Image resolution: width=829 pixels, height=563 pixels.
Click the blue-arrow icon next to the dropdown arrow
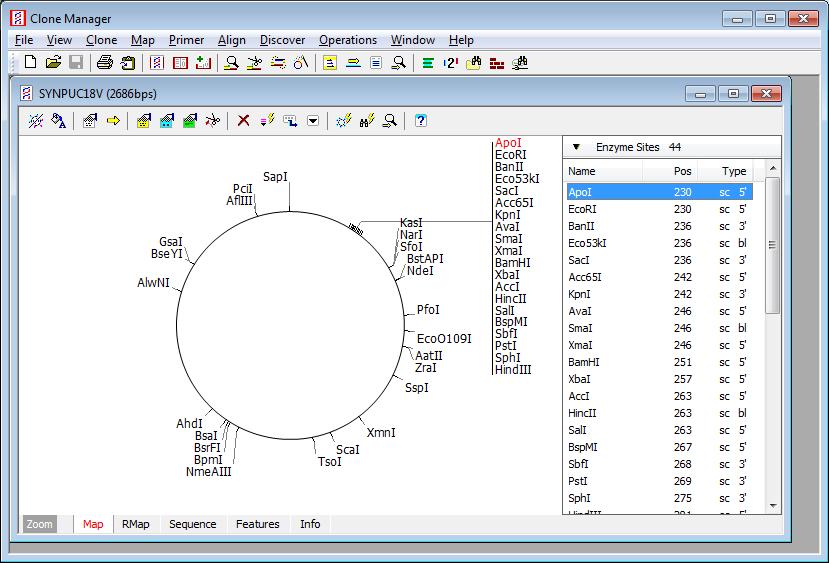pyautogui.click(x=290, y=121)
